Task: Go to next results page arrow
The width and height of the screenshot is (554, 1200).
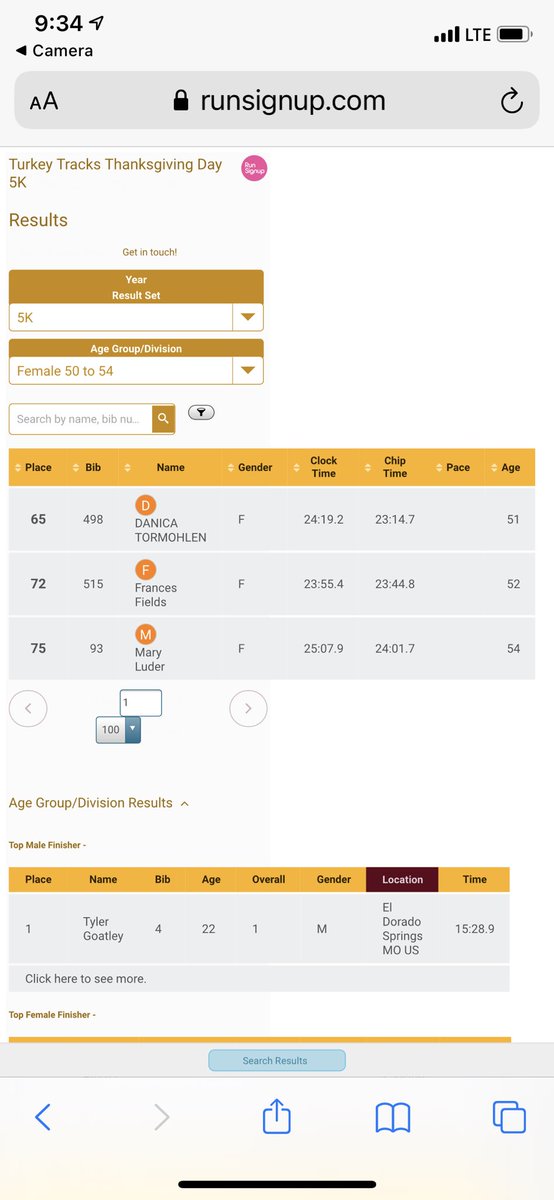Action: (248, 709)
